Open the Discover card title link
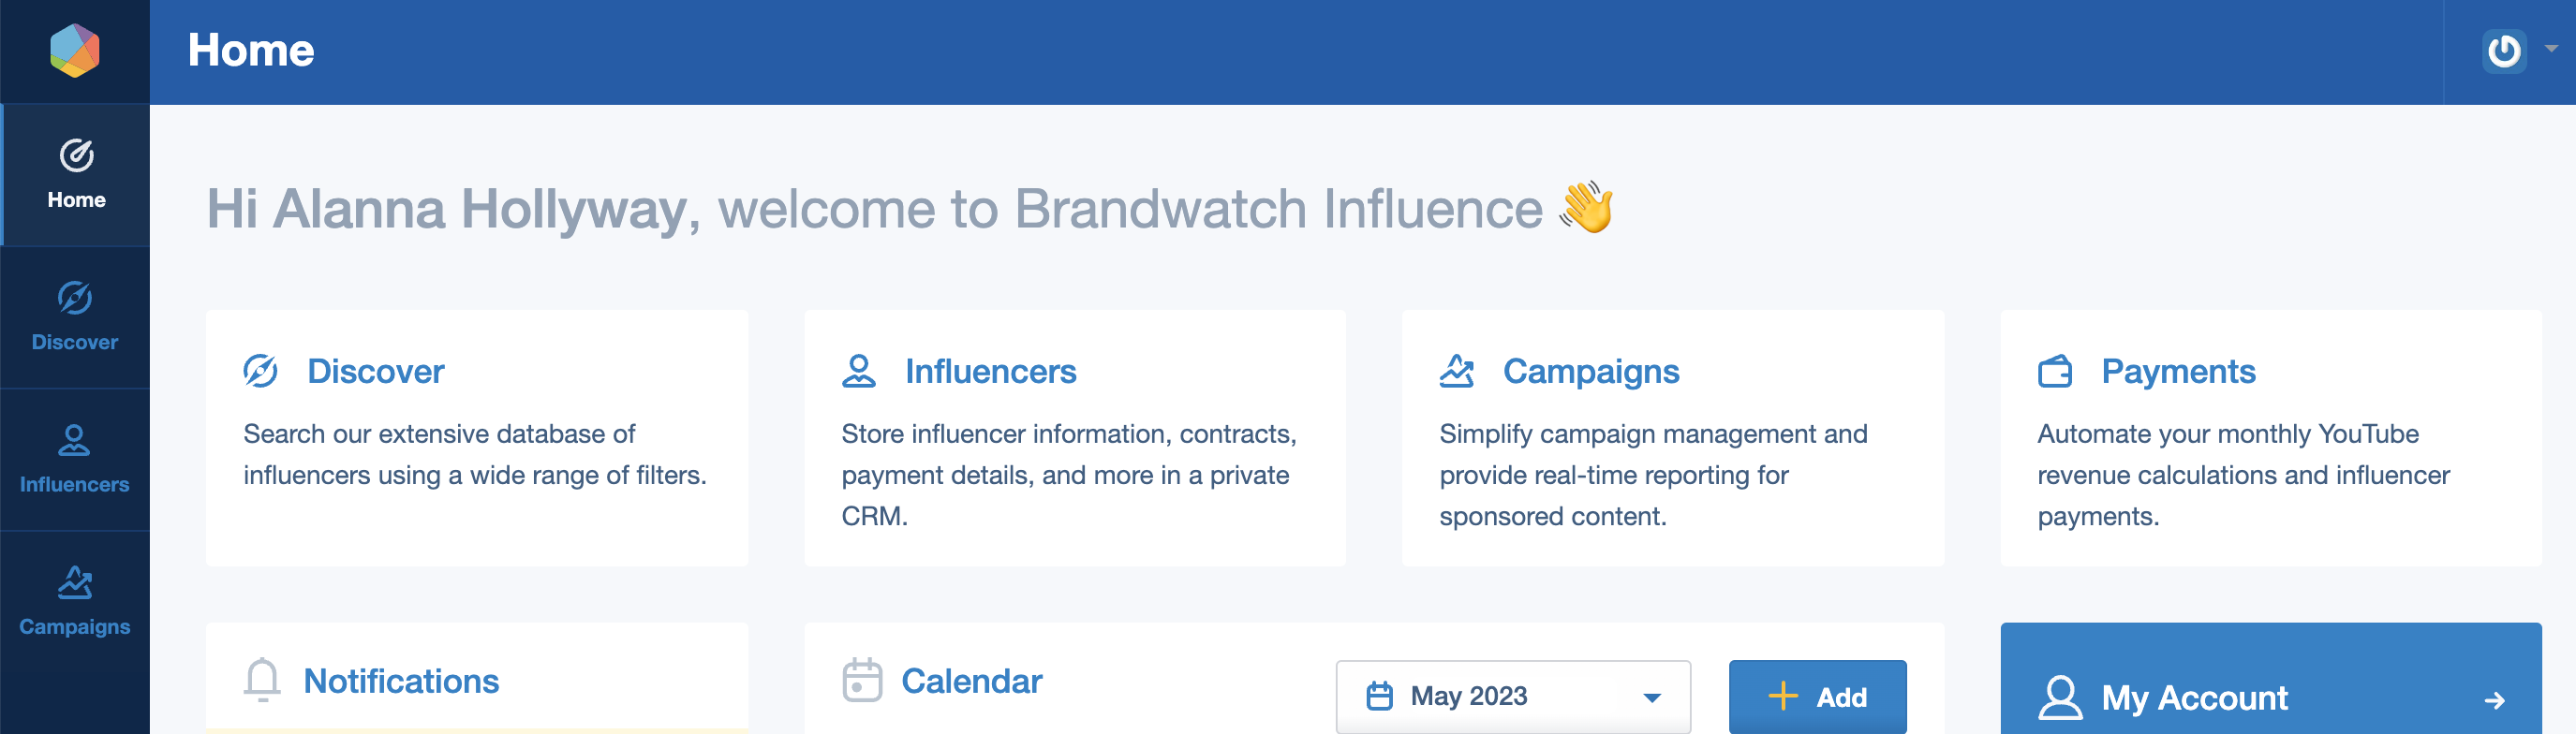 (375, 371)
